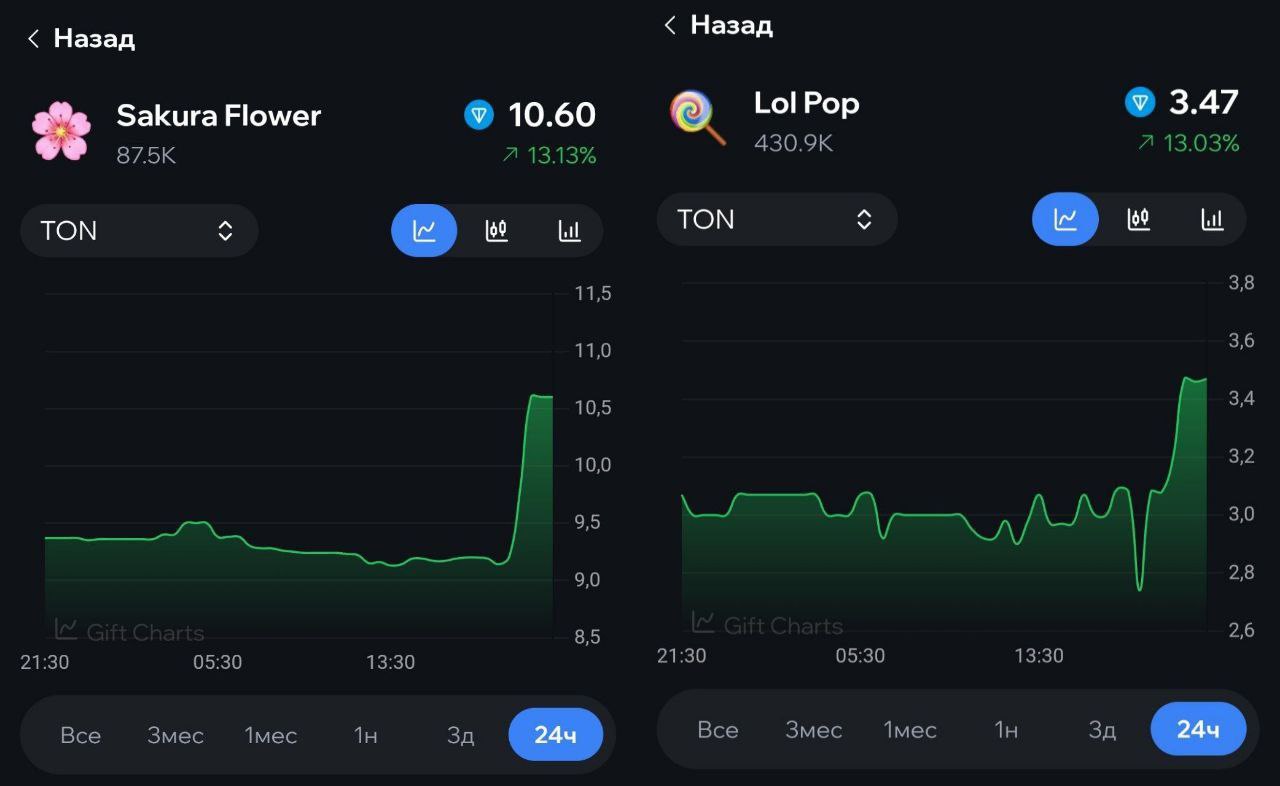Switch Lol Pop to bar chart view
The image size is (1280, 786).
pos(1212,219)
